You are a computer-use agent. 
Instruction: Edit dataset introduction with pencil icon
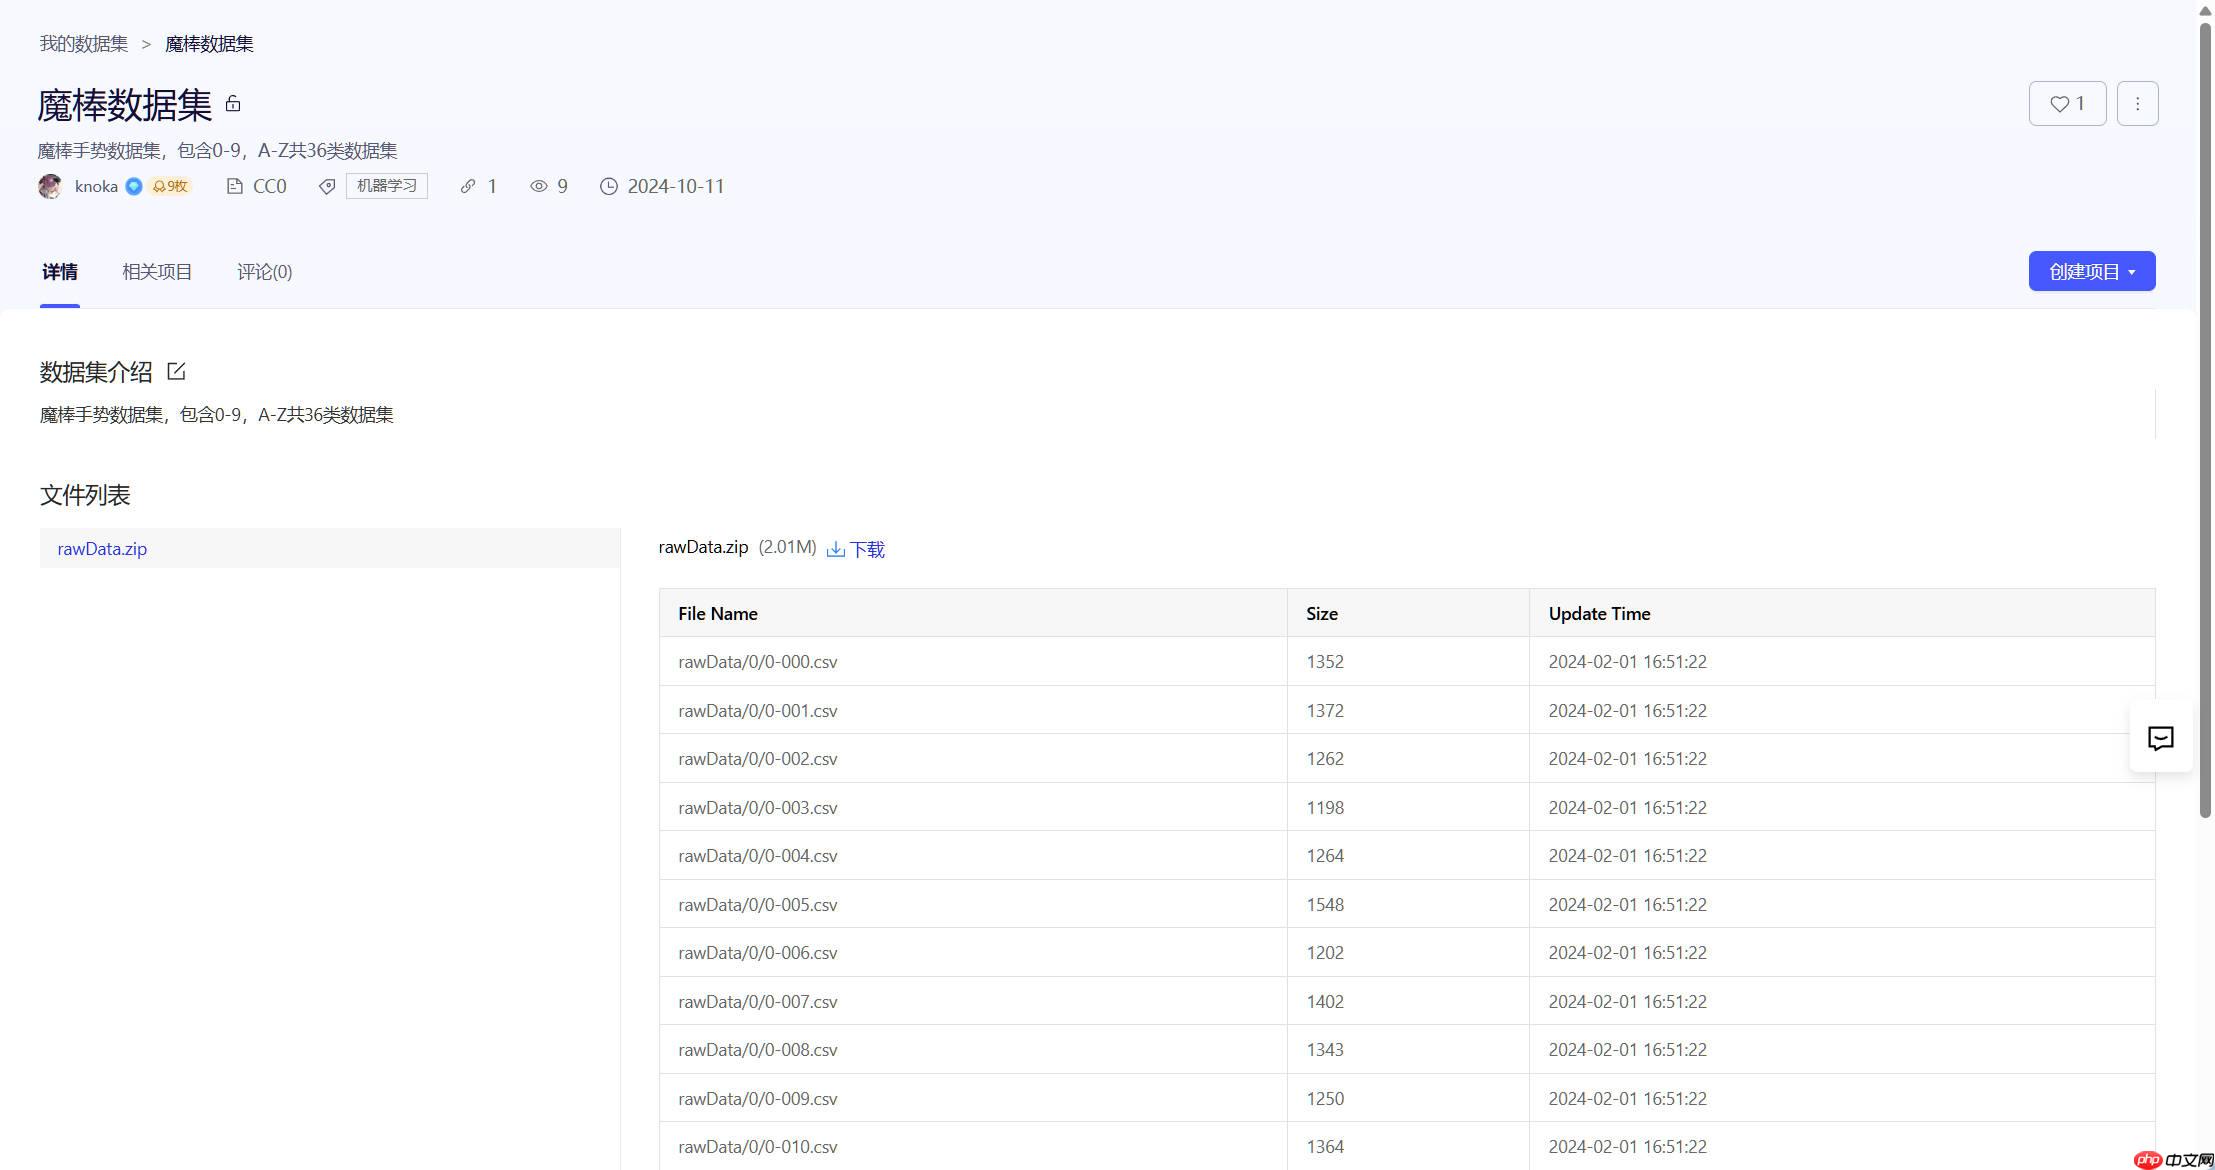177,372
